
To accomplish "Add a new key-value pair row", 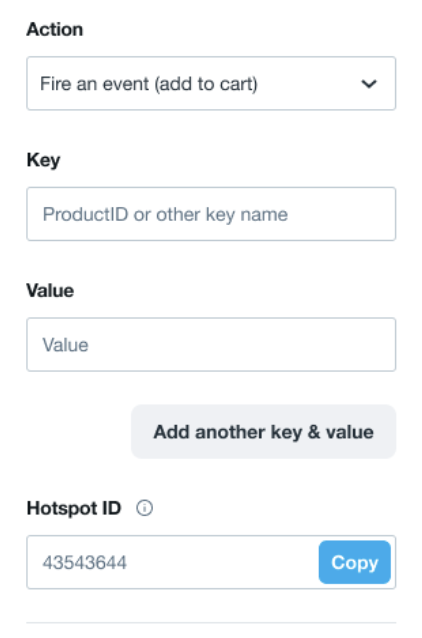I will tap(263, 432).
